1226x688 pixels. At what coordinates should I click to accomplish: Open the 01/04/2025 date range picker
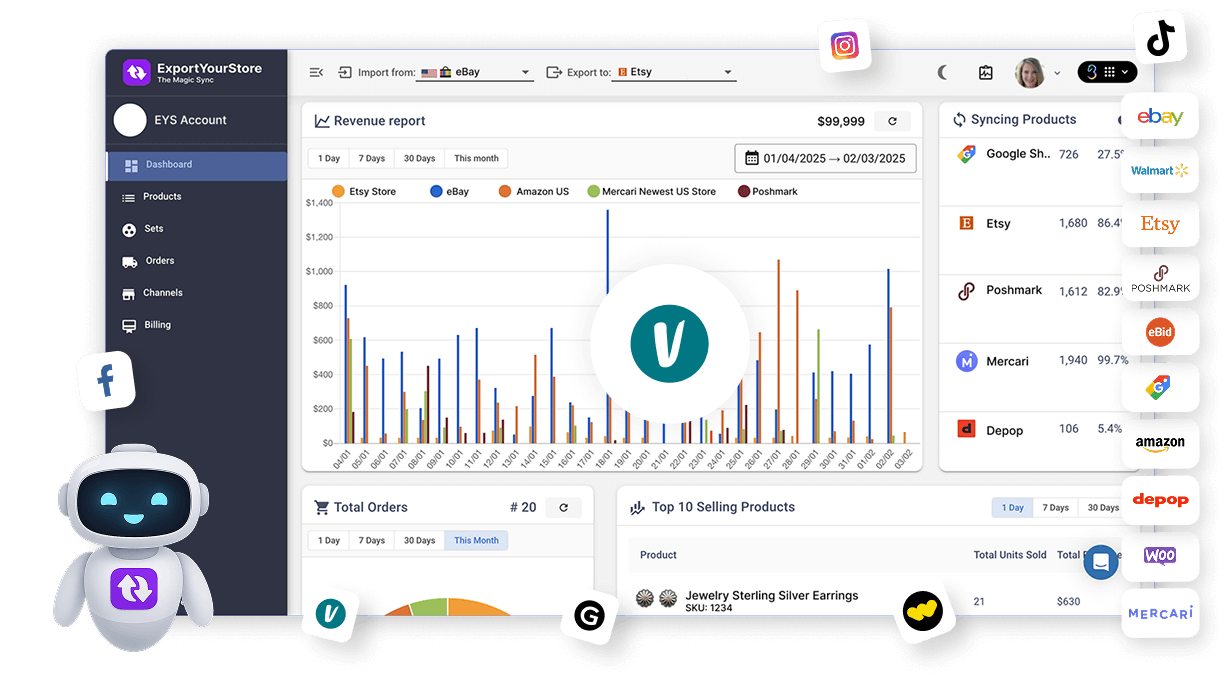[x=826, y=158]
